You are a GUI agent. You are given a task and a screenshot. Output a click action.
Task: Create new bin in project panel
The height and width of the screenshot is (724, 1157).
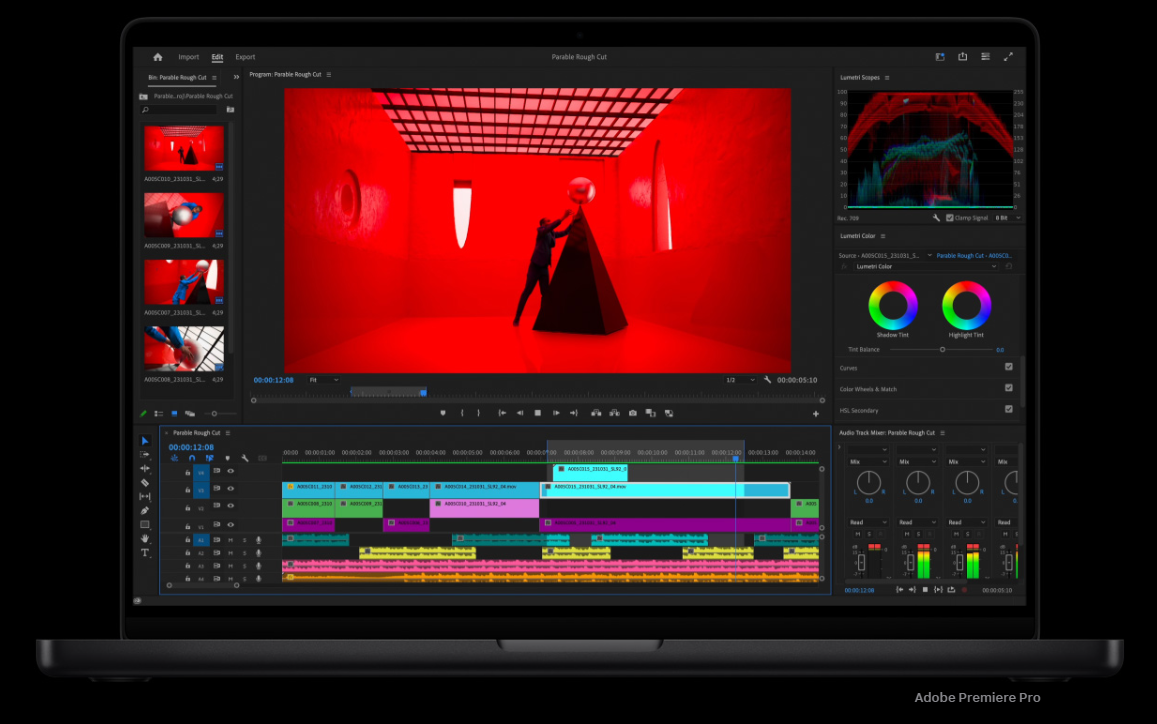click(230, 110)
